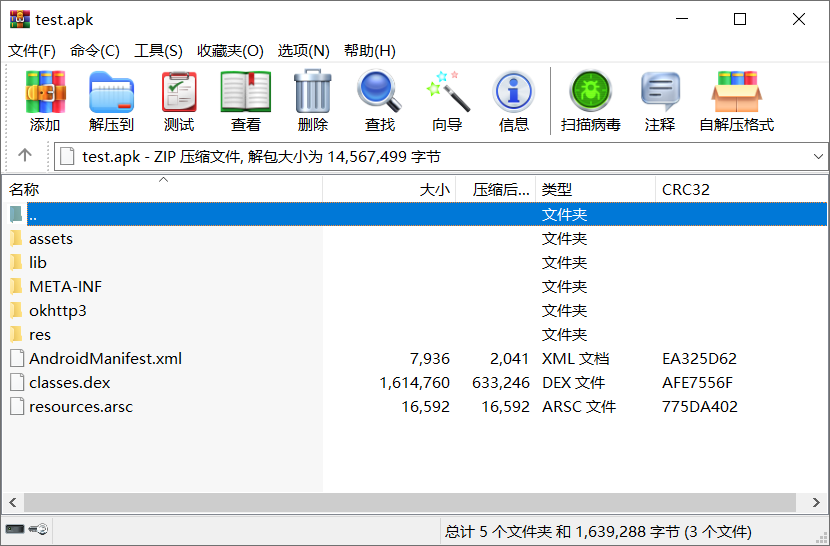
Task: Select the 'resources.arsc' file name
Action: point(81,407)
